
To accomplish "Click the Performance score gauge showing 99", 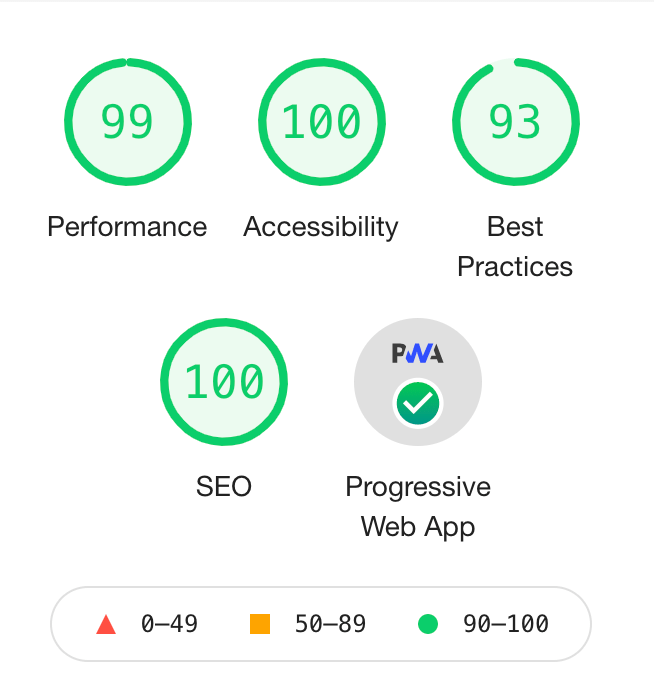I will coord(127,122).
